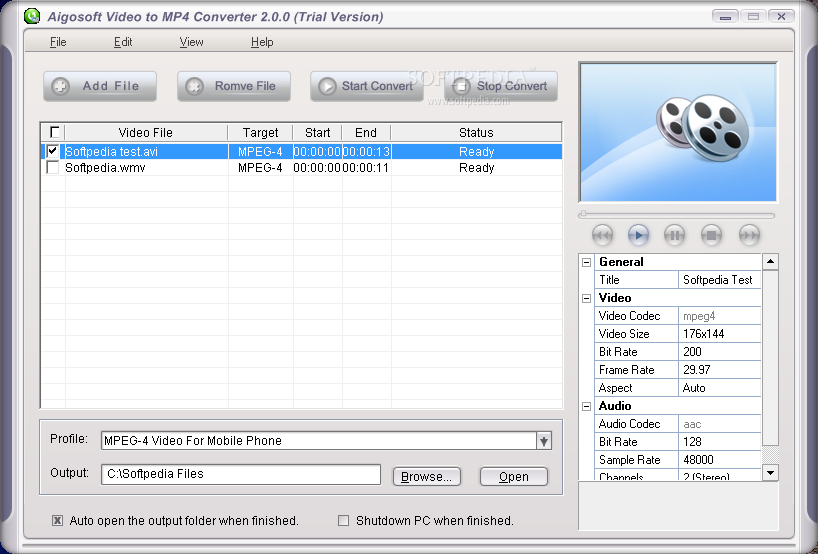Select the Softpedia.wmv file row
This screenshot has height=554, width=818.
pyautogui.click(x=302, y=167)
